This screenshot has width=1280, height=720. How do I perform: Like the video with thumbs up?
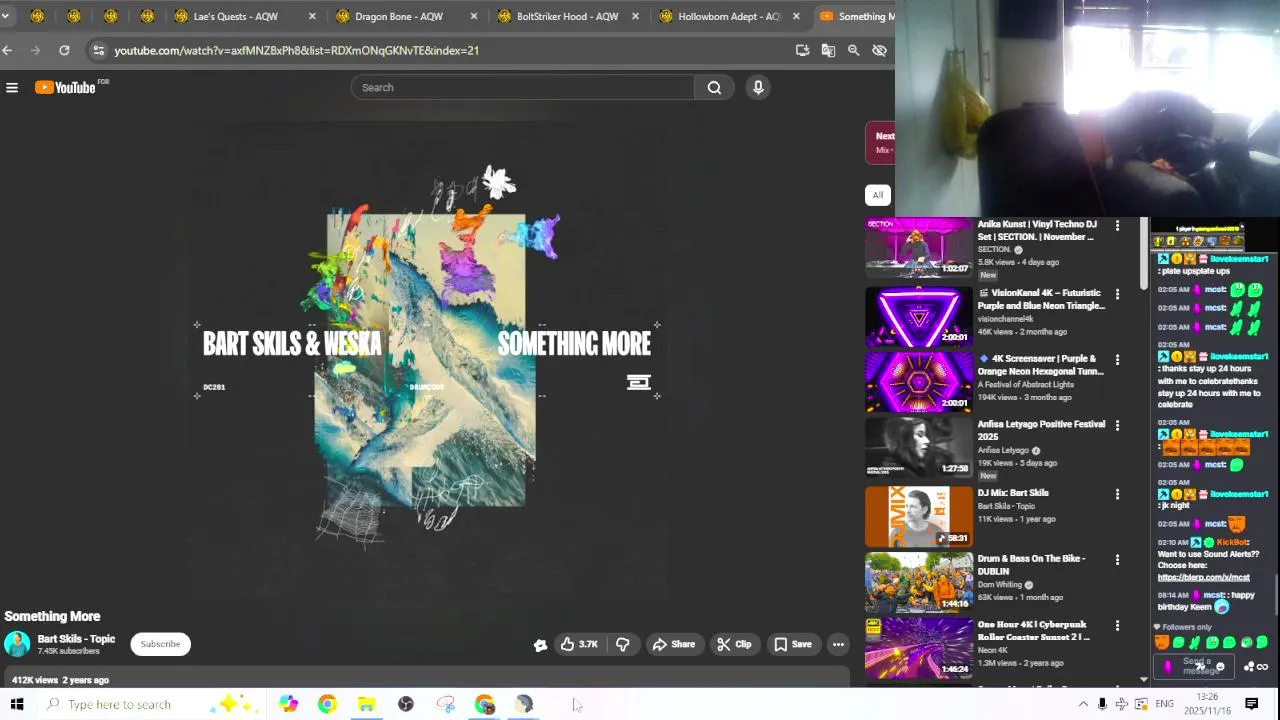pyautogui.click(x=579, y=645)
